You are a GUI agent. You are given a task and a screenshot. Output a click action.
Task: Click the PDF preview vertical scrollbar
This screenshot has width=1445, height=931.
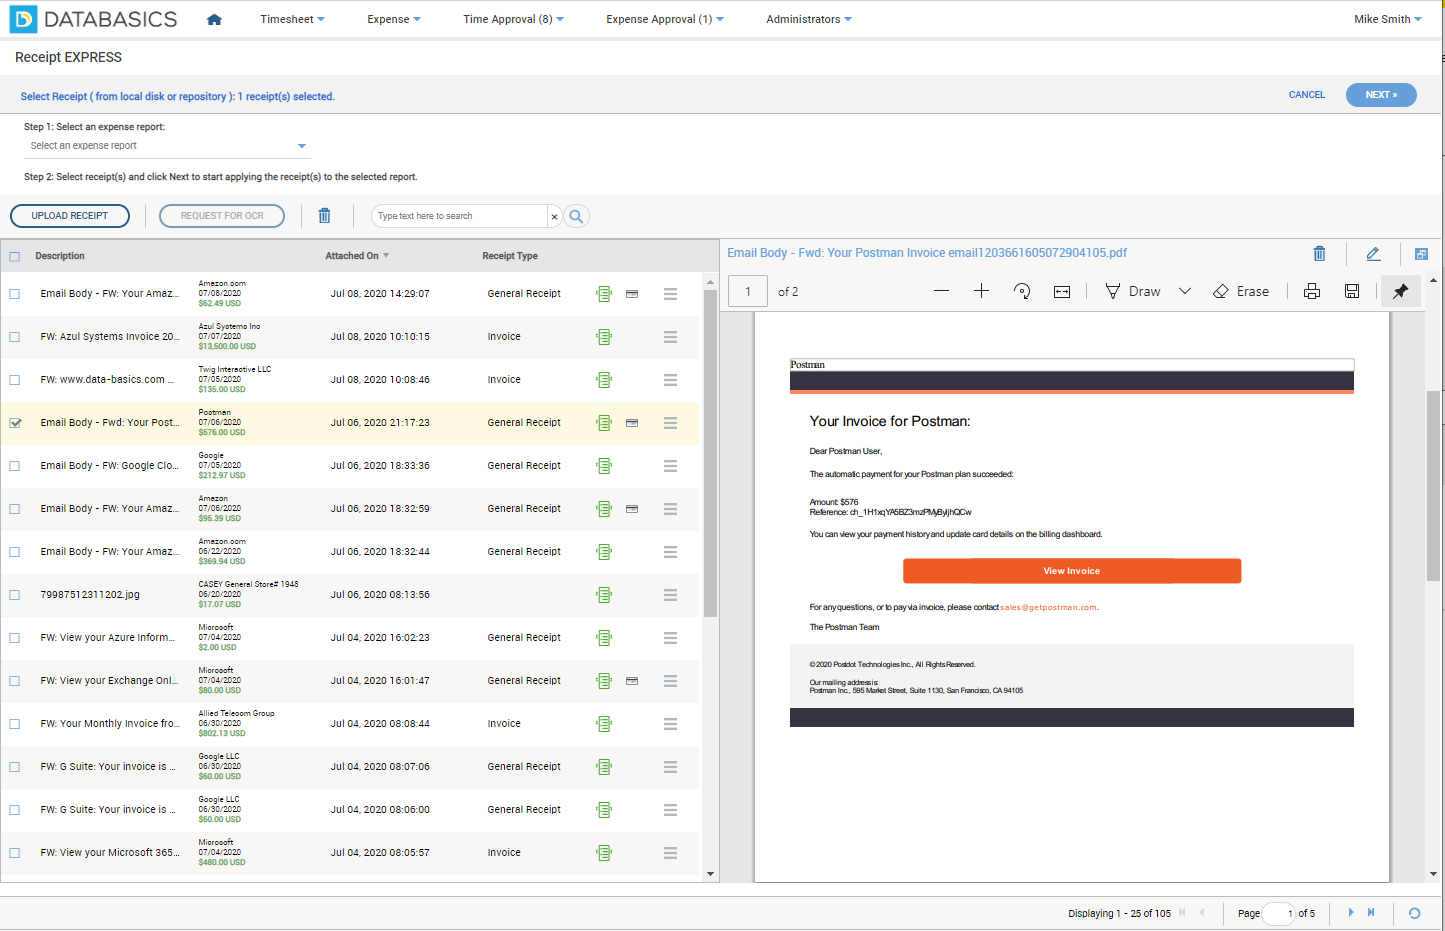(x=1433, y=486)
